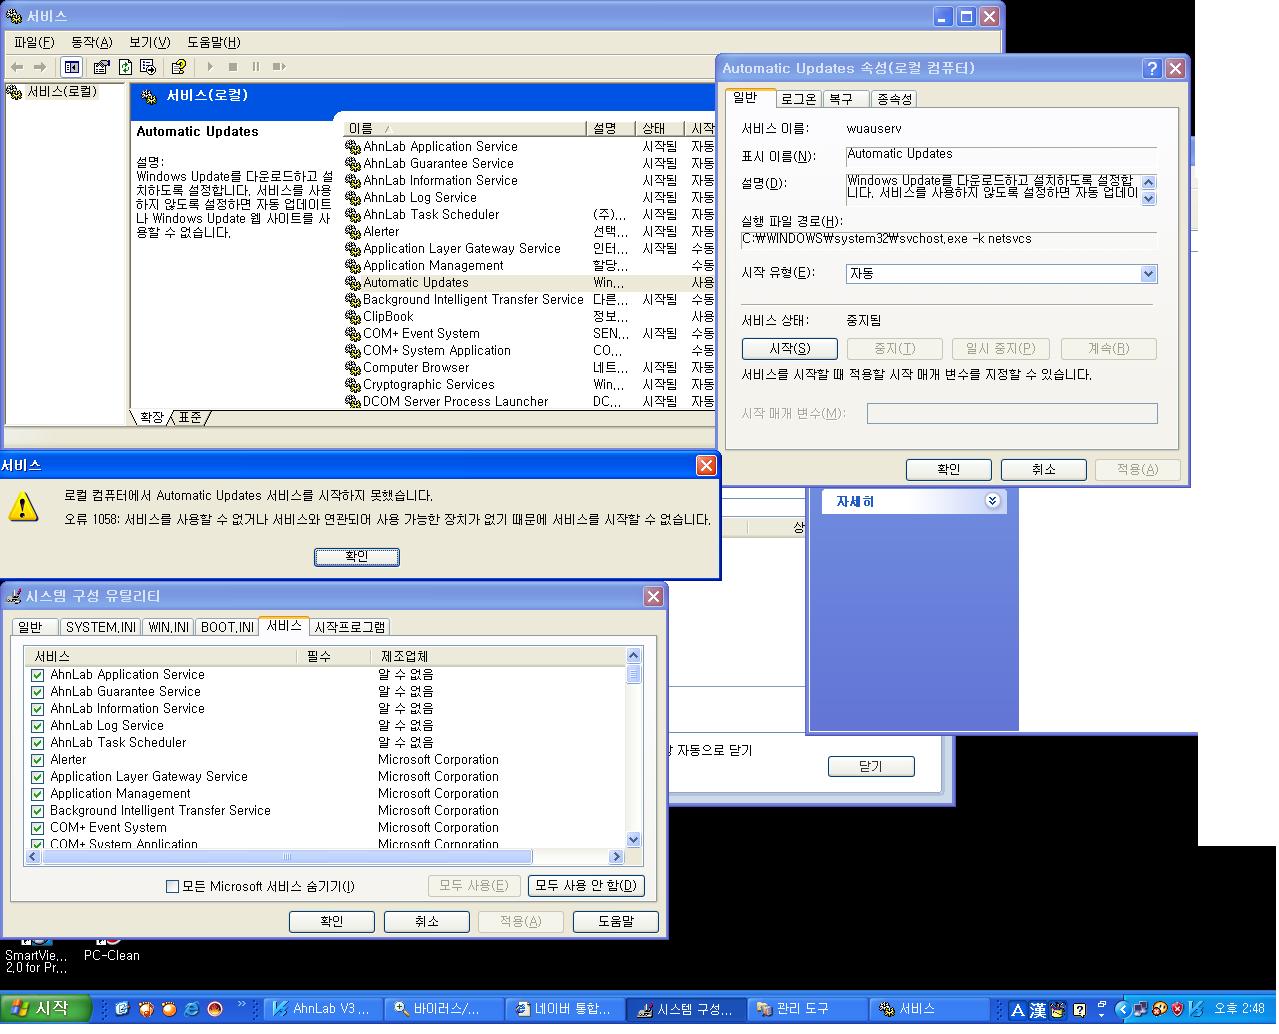This screenshot has width=1279, height=1034.
Task: Open the BOOT.INI tab in System Configuration
Action: [227, 627]
